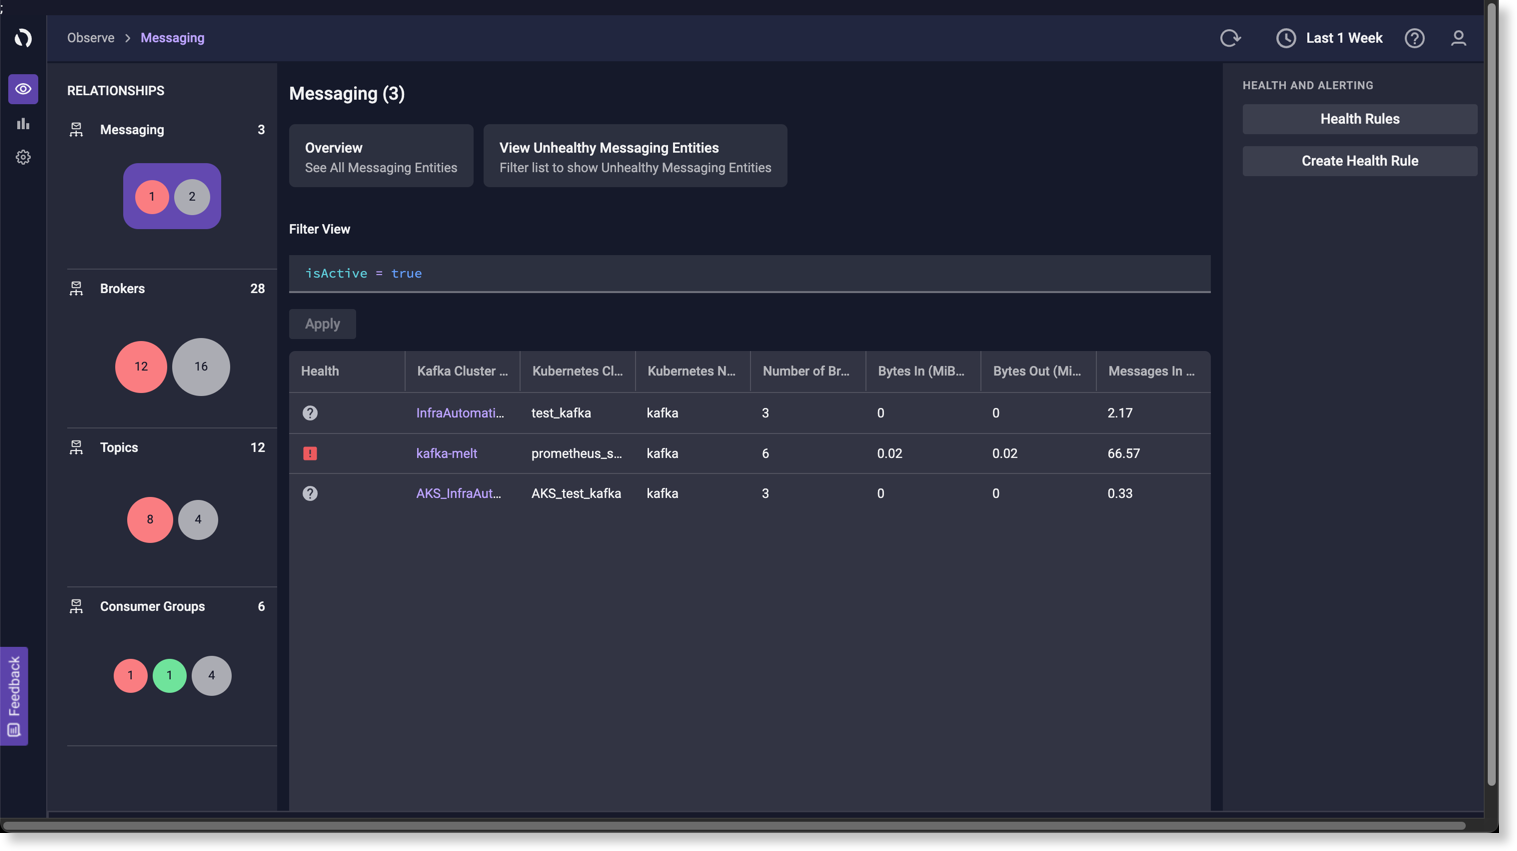Select the red 1 bubble under Messaging
The width and height of the screenshot is (1517, 851).
[152, 197]
